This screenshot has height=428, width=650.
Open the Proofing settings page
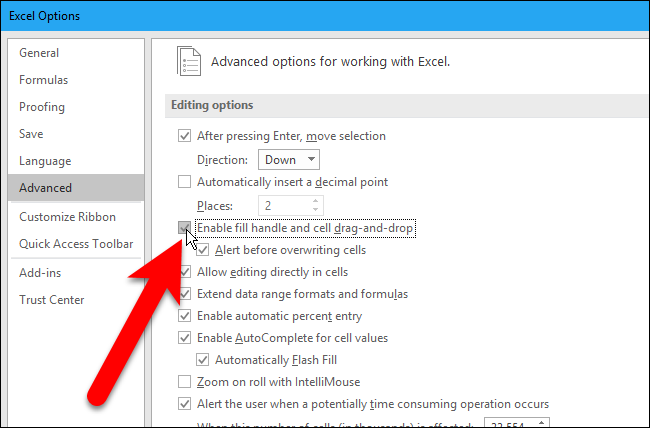42,107
